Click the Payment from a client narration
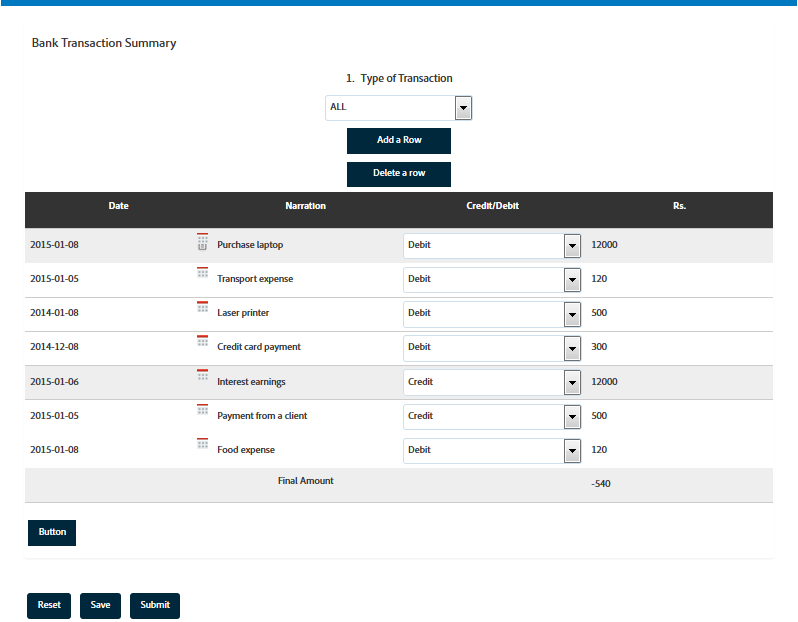Screen dimensions: 798x622 (262, 416)
